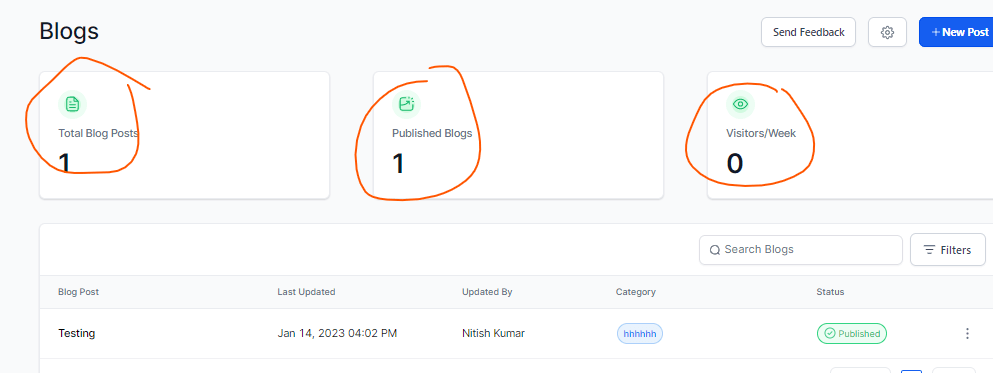Open the Testing blog post

77,333
